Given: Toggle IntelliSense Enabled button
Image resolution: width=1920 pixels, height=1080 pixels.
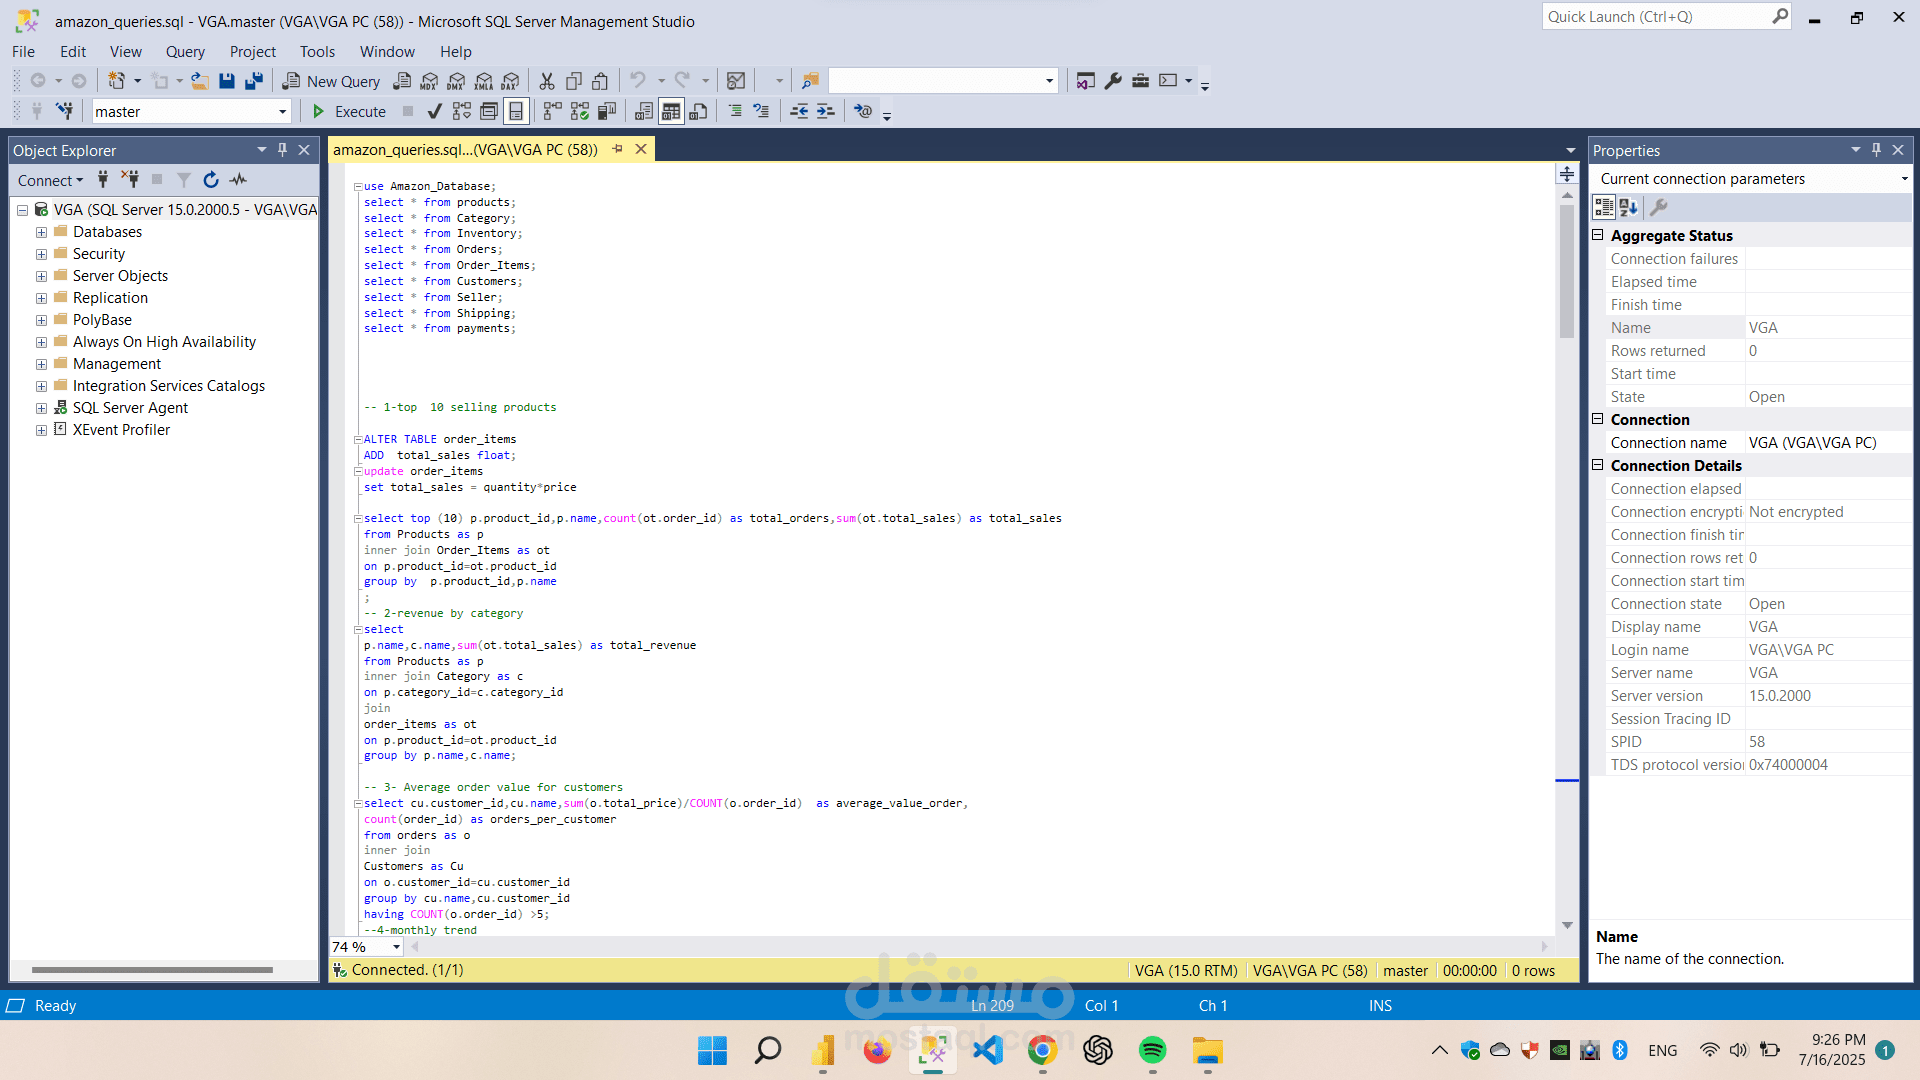Looking at the screenshot, I should 516,111.
